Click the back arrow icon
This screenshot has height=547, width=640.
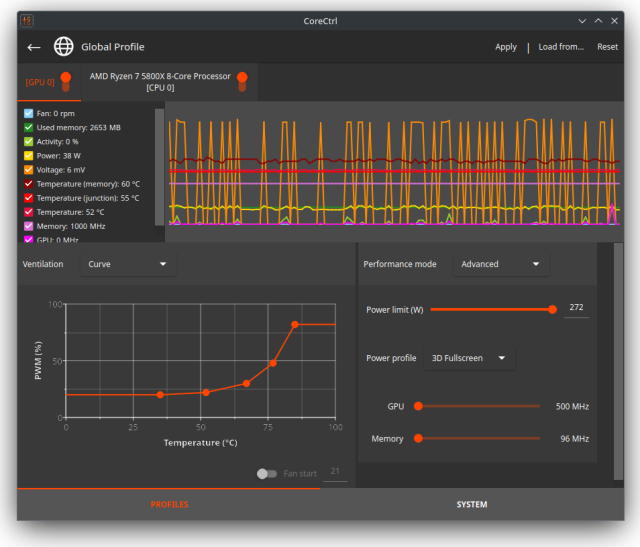34,47
